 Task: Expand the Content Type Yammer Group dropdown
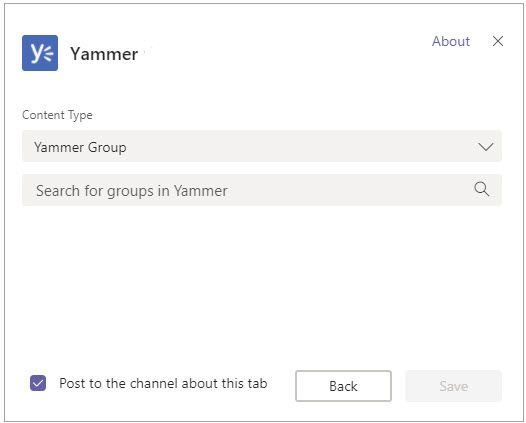tap(262, 146)
